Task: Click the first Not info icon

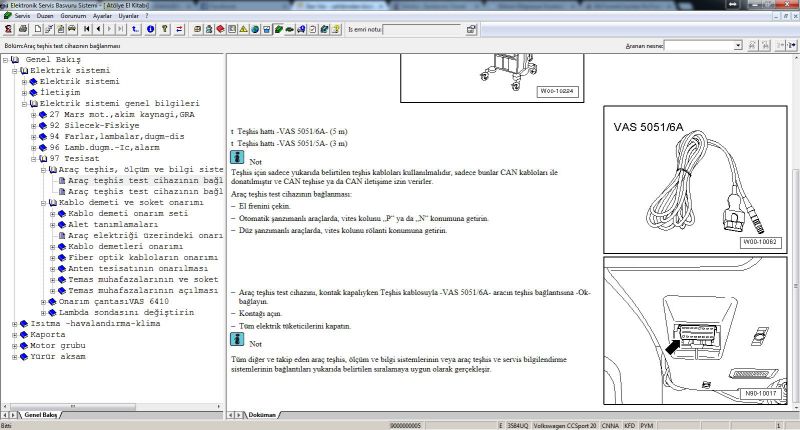Action: click(237, 157)
